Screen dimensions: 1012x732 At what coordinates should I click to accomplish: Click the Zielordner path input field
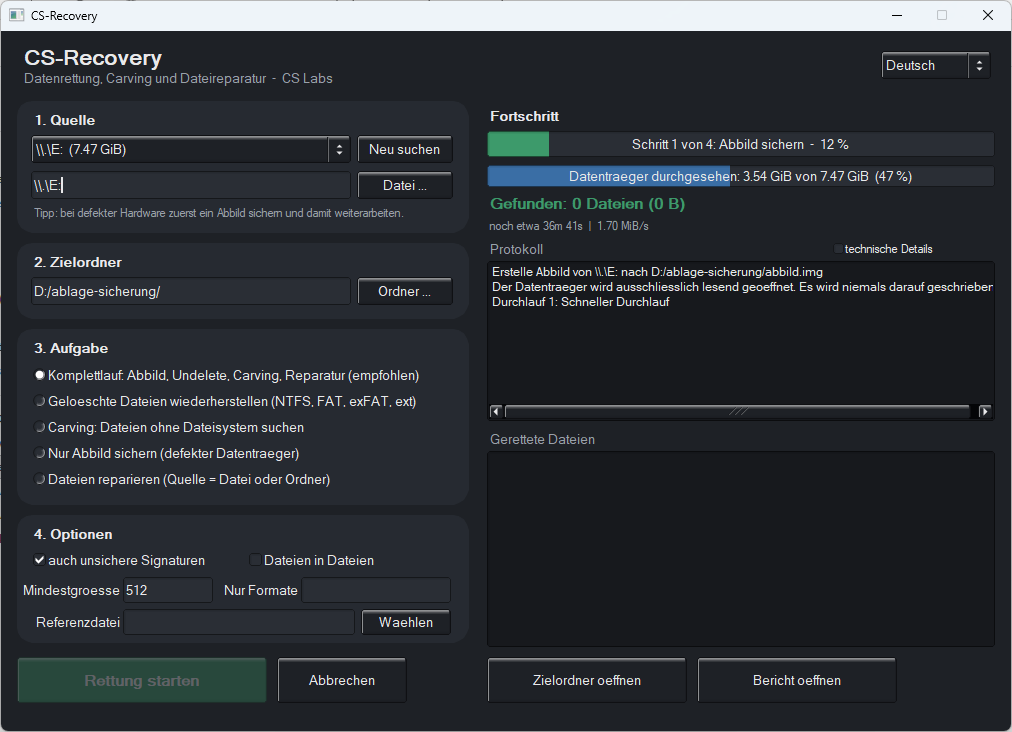pyautogui.click(x=191, y=291)
